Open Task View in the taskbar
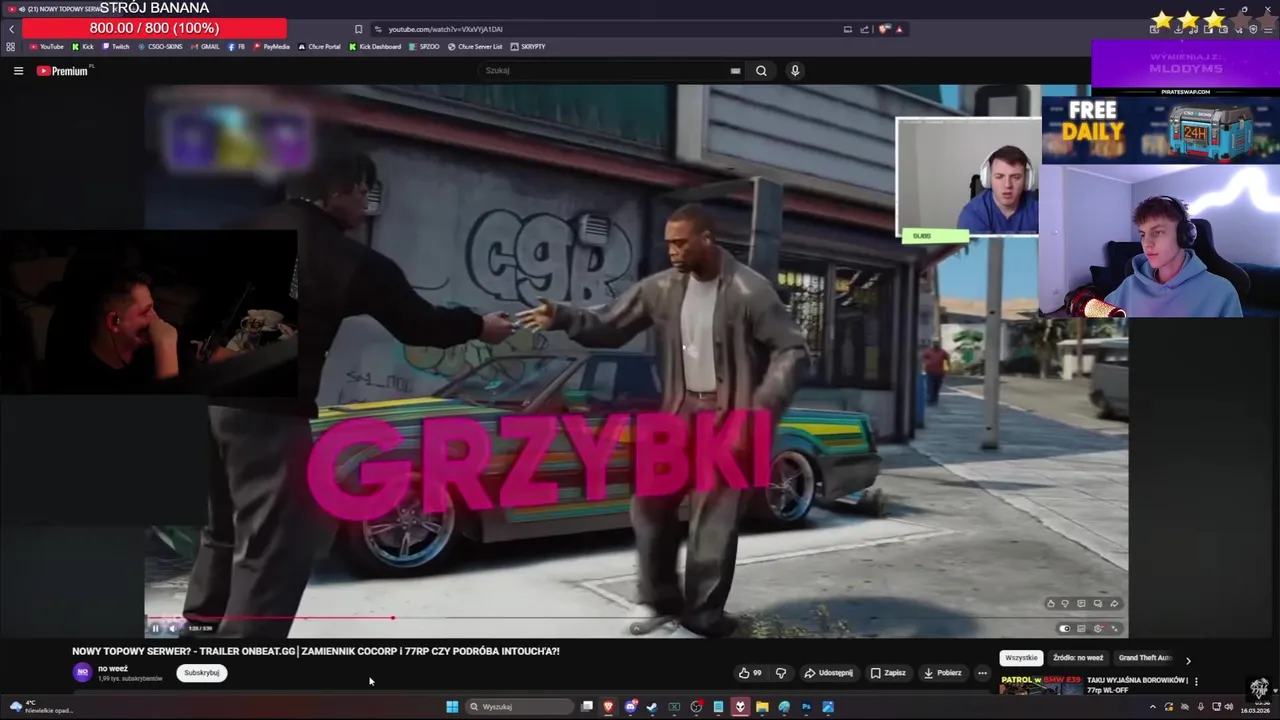This screenshot has height=720, width=1280. click(587, 707)
